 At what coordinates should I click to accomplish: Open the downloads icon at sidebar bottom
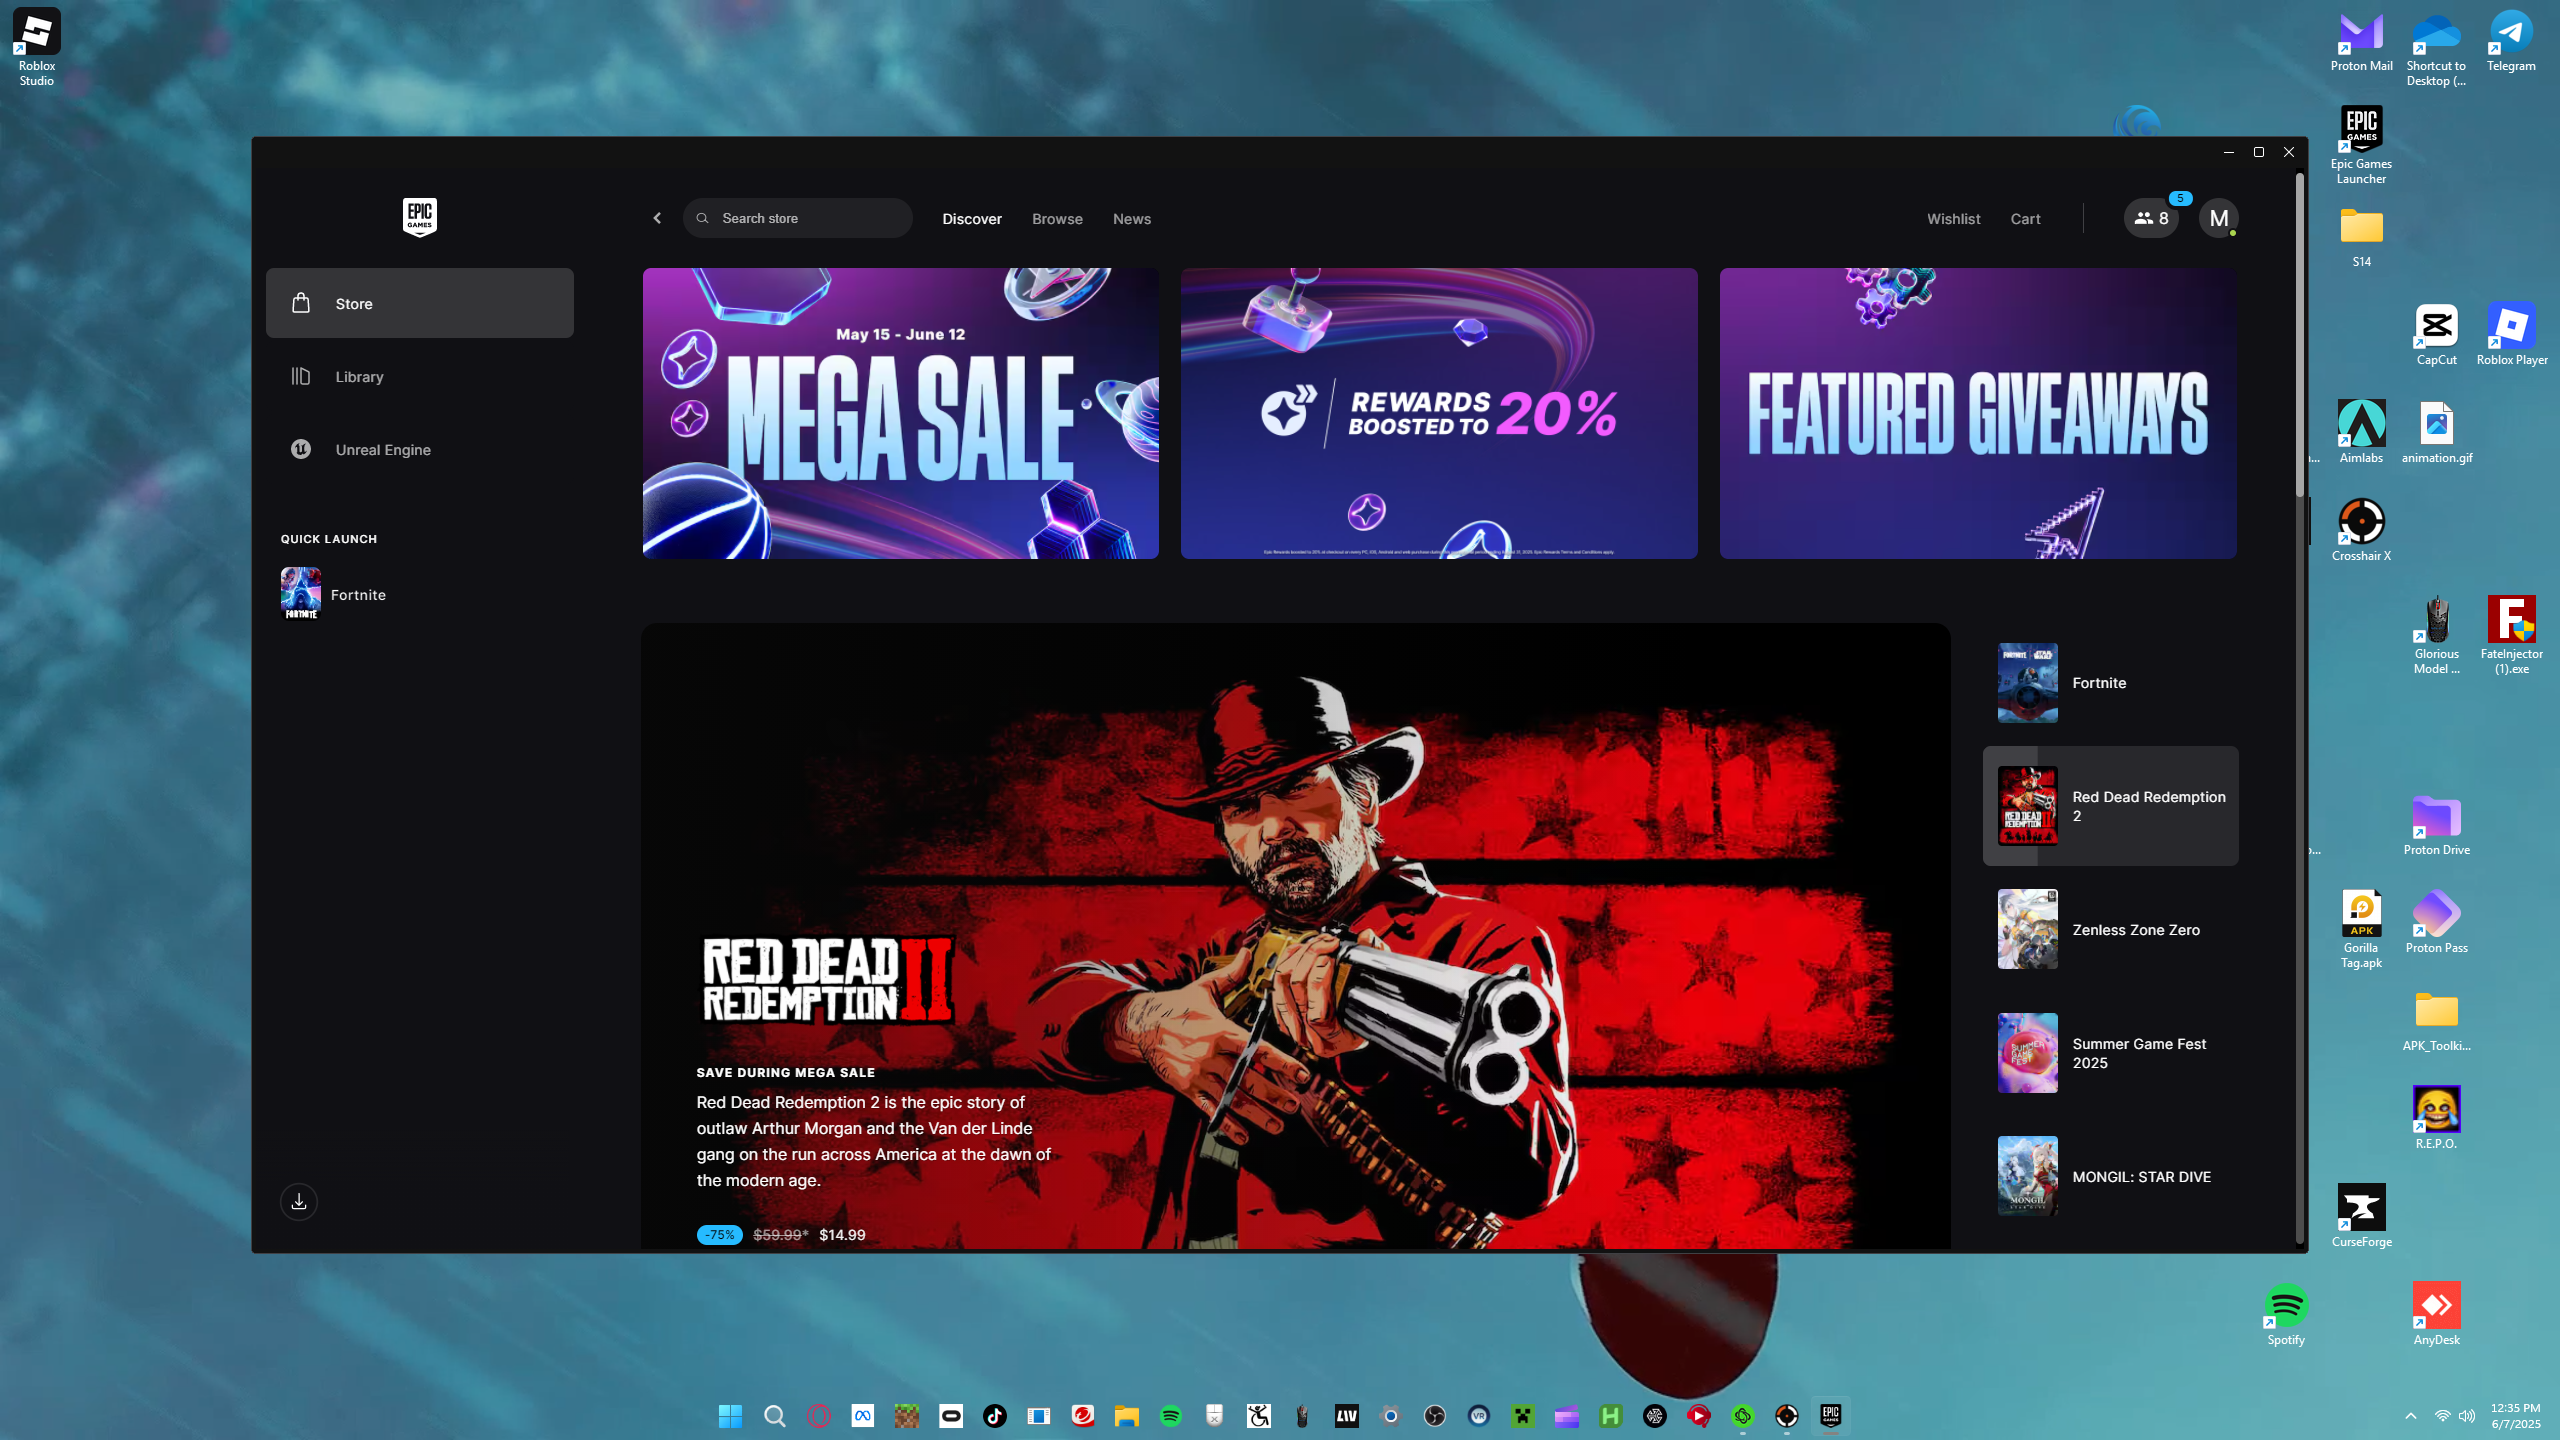pos(298,1201)
